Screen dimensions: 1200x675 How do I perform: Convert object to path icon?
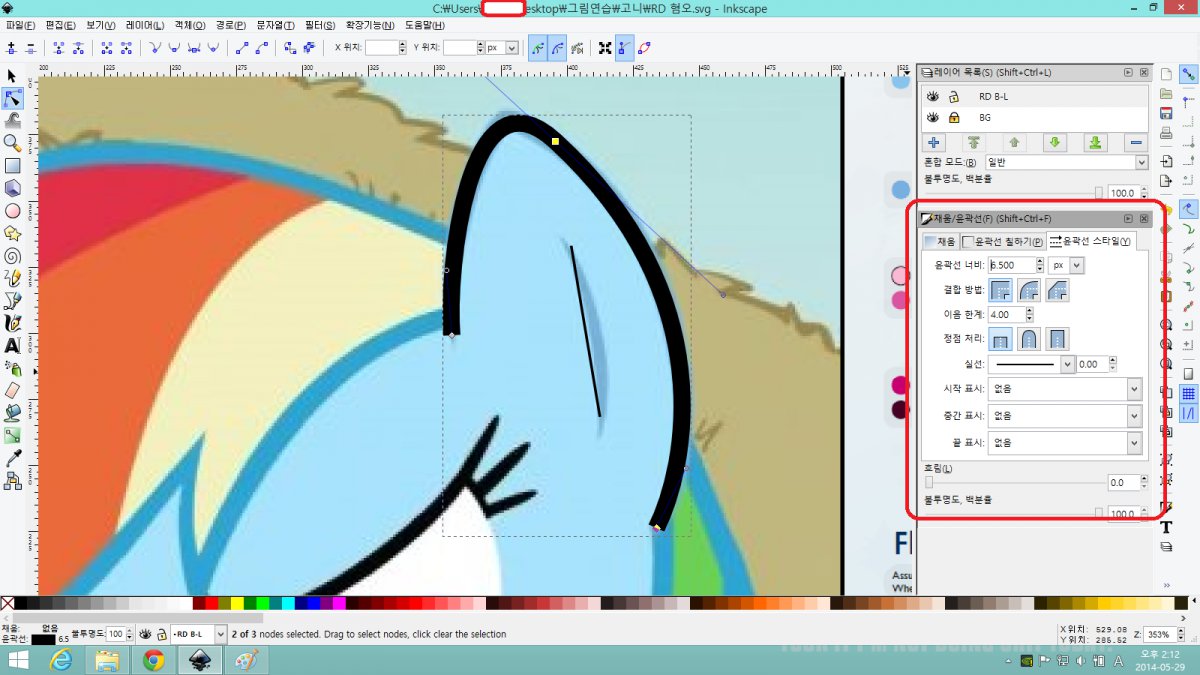[x=290, y=47]
